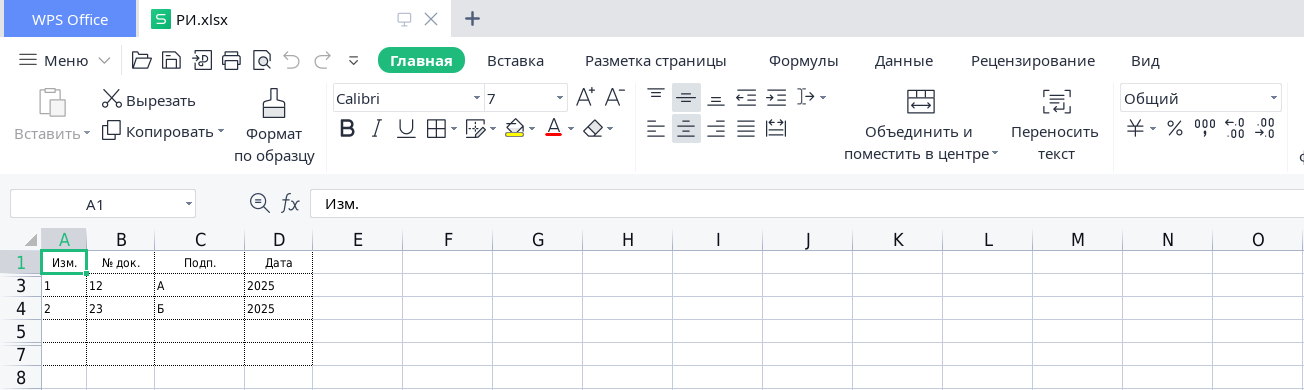Image resolution: width=1304 pixels, height=390 pixels.
Task: Apply cell borders with the borders icon
Action: [x=436, y=128]
